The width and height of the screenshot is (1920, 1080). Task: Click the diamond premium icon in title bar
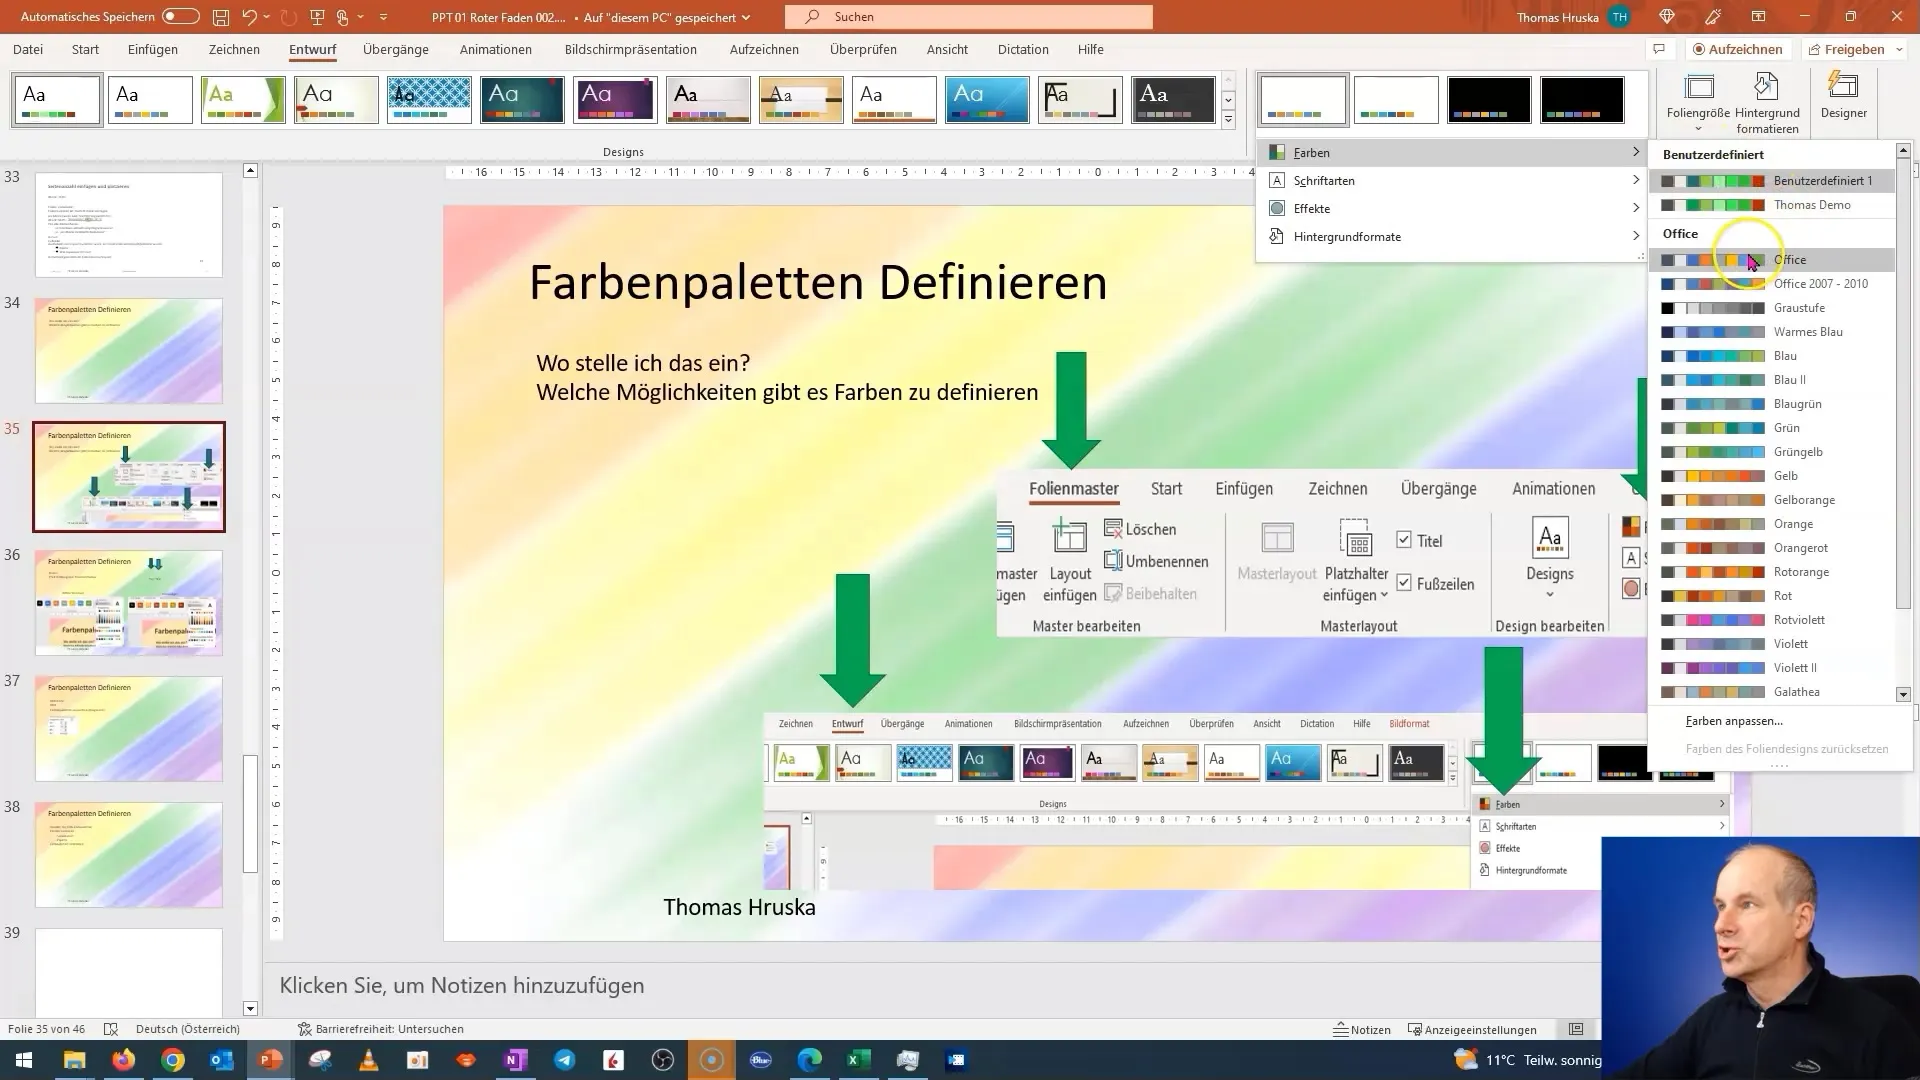tap(1667, 17)
